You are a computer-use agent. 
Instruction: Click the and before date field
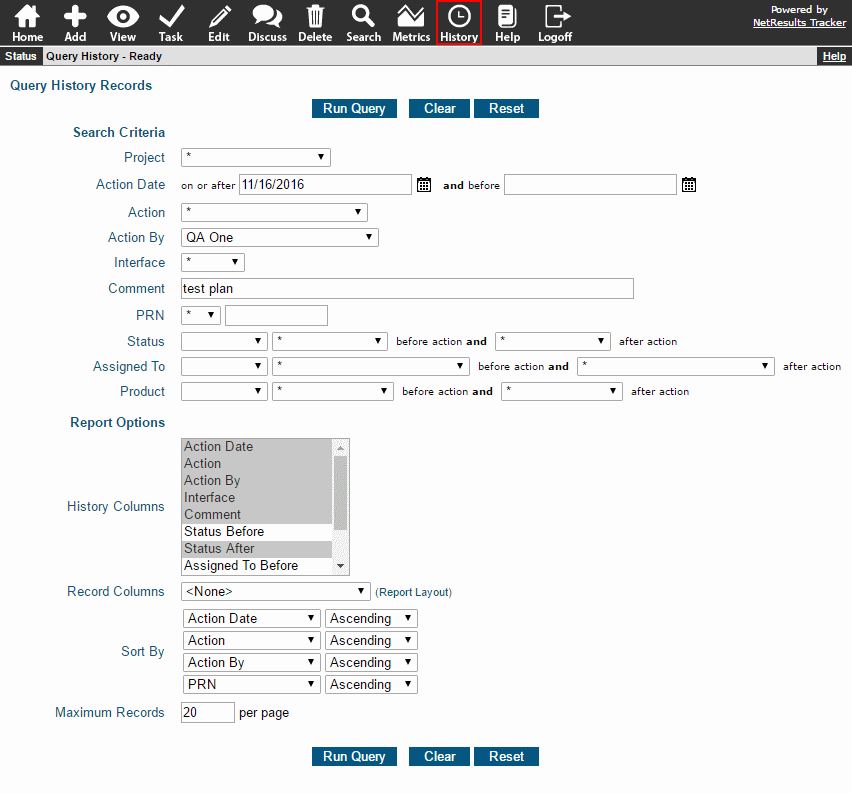pos(590,185)
